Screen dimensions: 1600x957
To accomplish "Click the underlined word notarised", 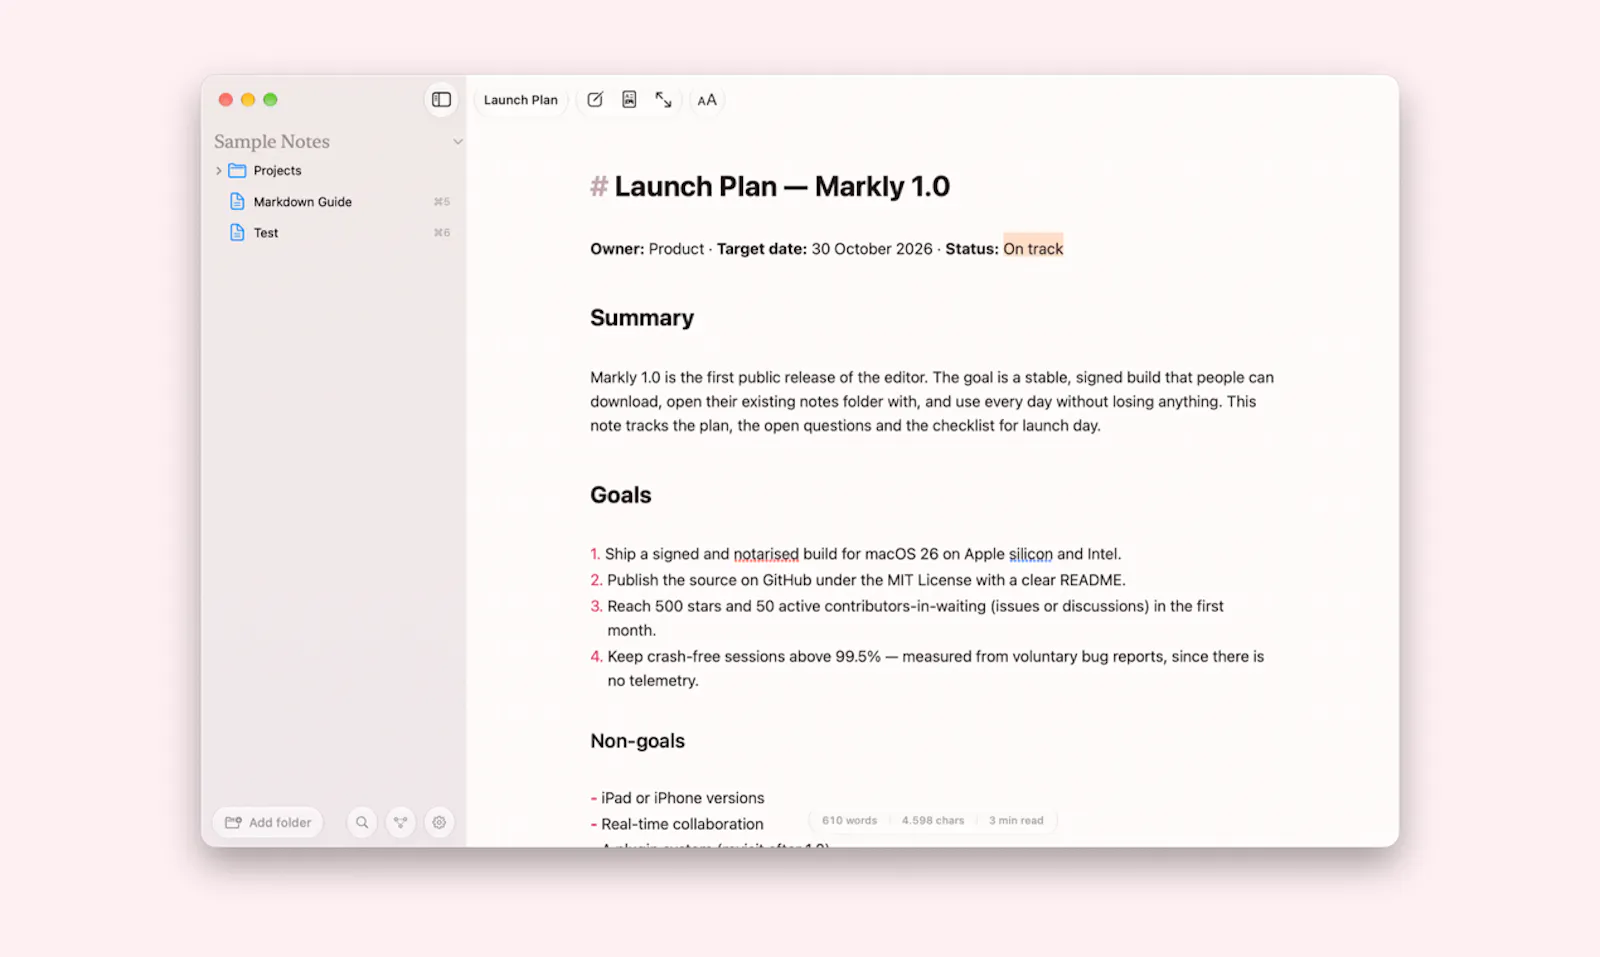I will point(766,554).
